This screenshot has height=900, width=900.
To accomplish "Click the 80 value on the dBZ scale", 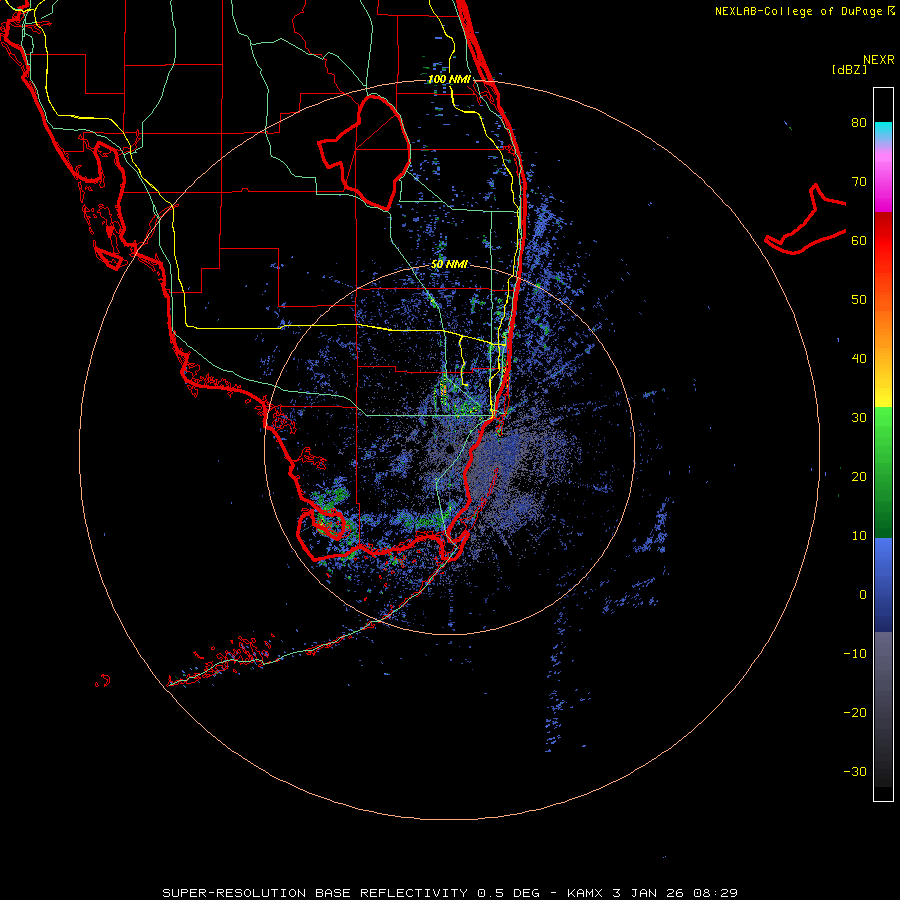I will coord(859,123).
